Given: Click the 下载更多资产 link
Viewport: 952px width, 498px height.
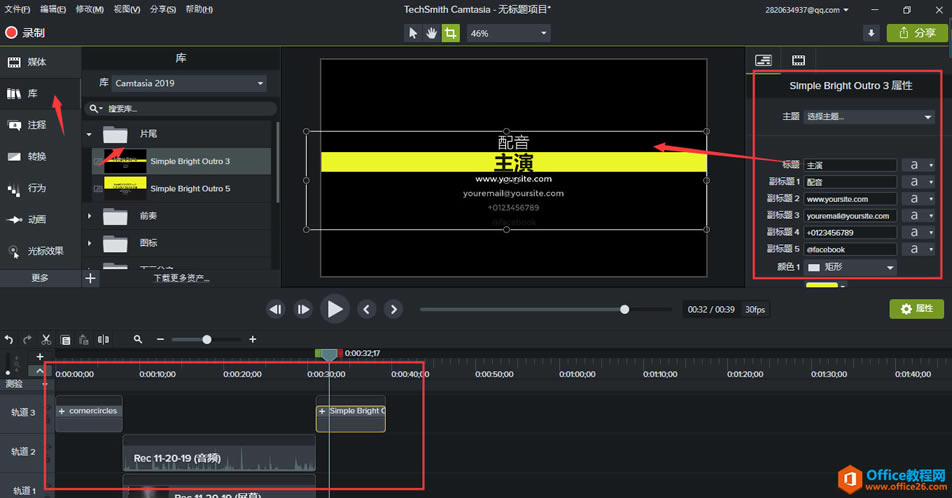Looking at the screenshot, I should pyautogui.click(x=182, y=278).
